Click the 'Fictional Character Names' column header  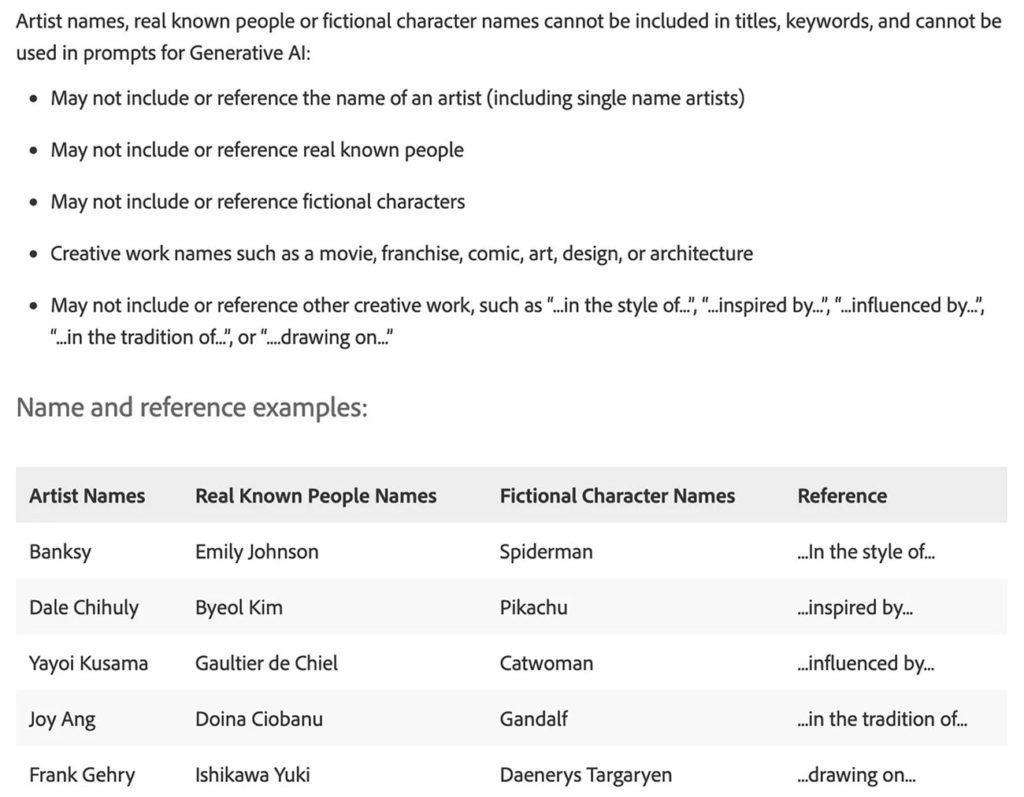(617, 496)
